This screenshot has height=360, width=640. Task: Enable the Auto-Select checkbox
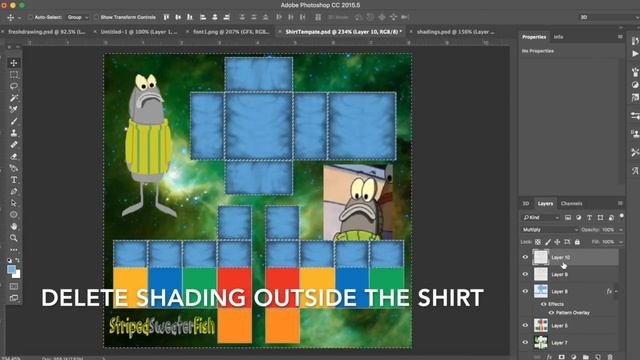[30, 17]
